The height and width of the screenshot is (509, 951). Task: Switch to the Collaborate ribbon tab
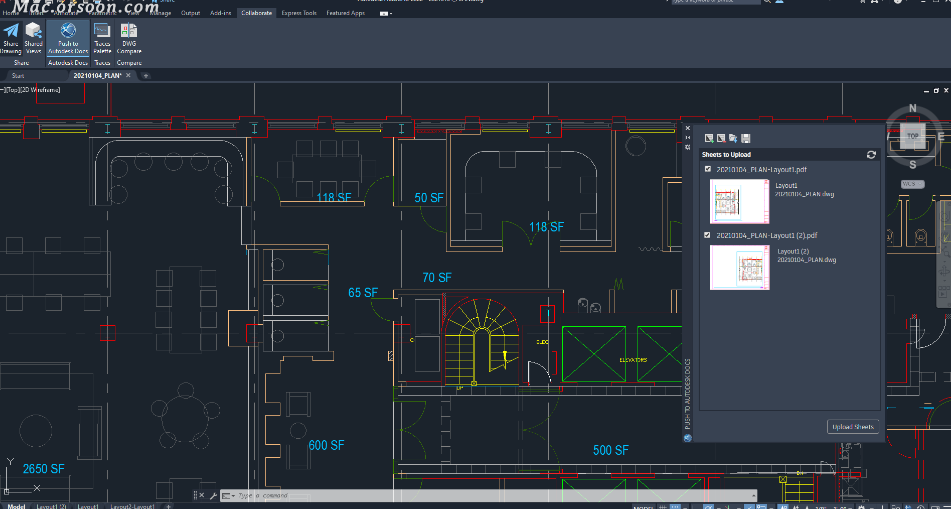[x=257, y=13]
